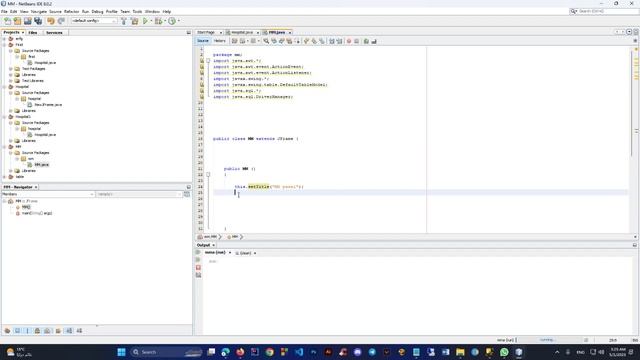640x360 pixels.
Task: Open the Debug Project dropdown arrow
Action: click(x=164, y=21)
